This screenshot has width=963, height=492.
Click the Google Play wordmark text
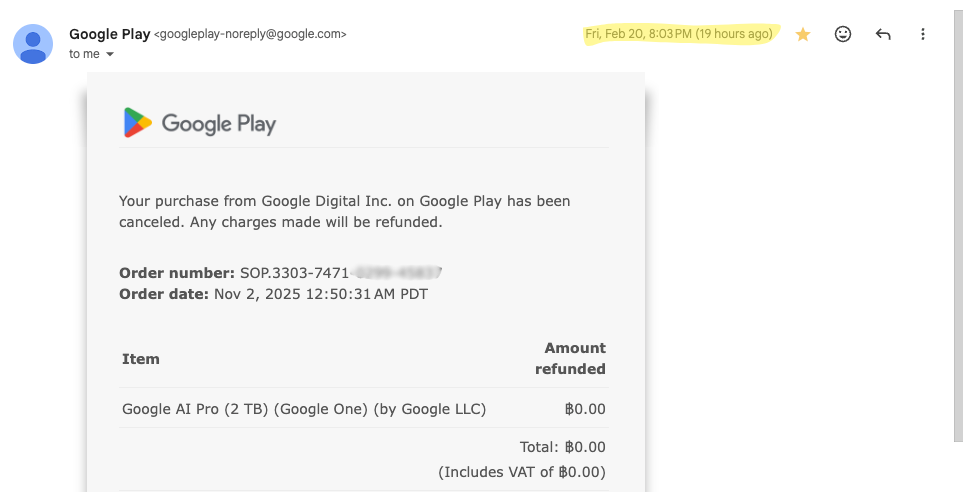[218, 124]
